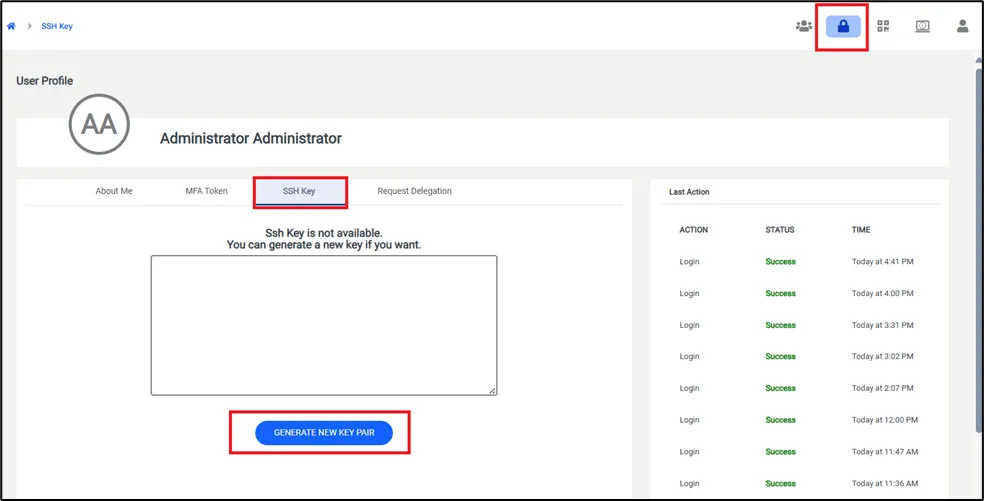Click the Generate New Key Pair button

[x=324, y=433]
